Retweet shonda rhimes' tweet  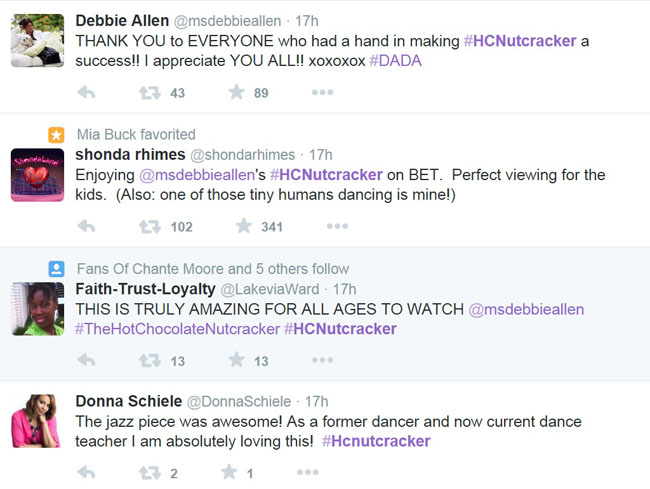click(x=150, y=227)
